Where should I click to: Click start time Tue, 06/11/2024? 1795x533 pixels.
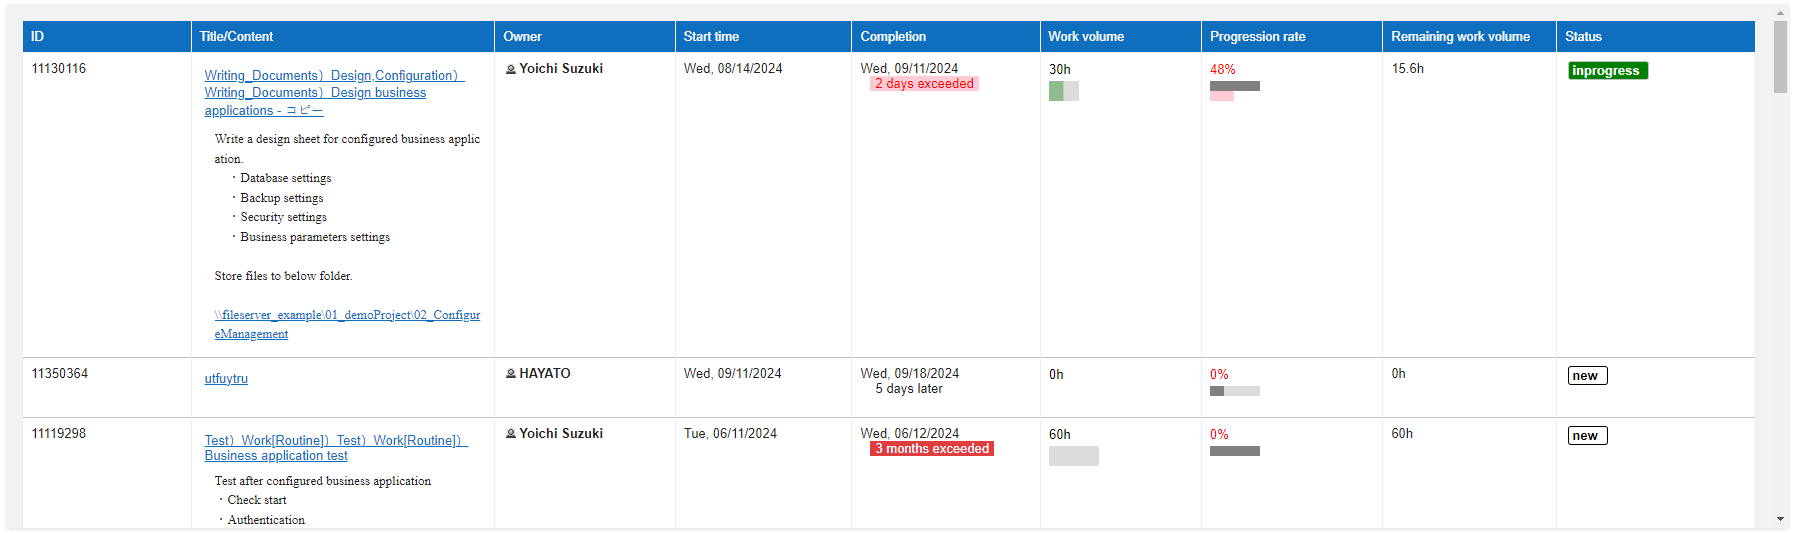[x=731, y=434]
